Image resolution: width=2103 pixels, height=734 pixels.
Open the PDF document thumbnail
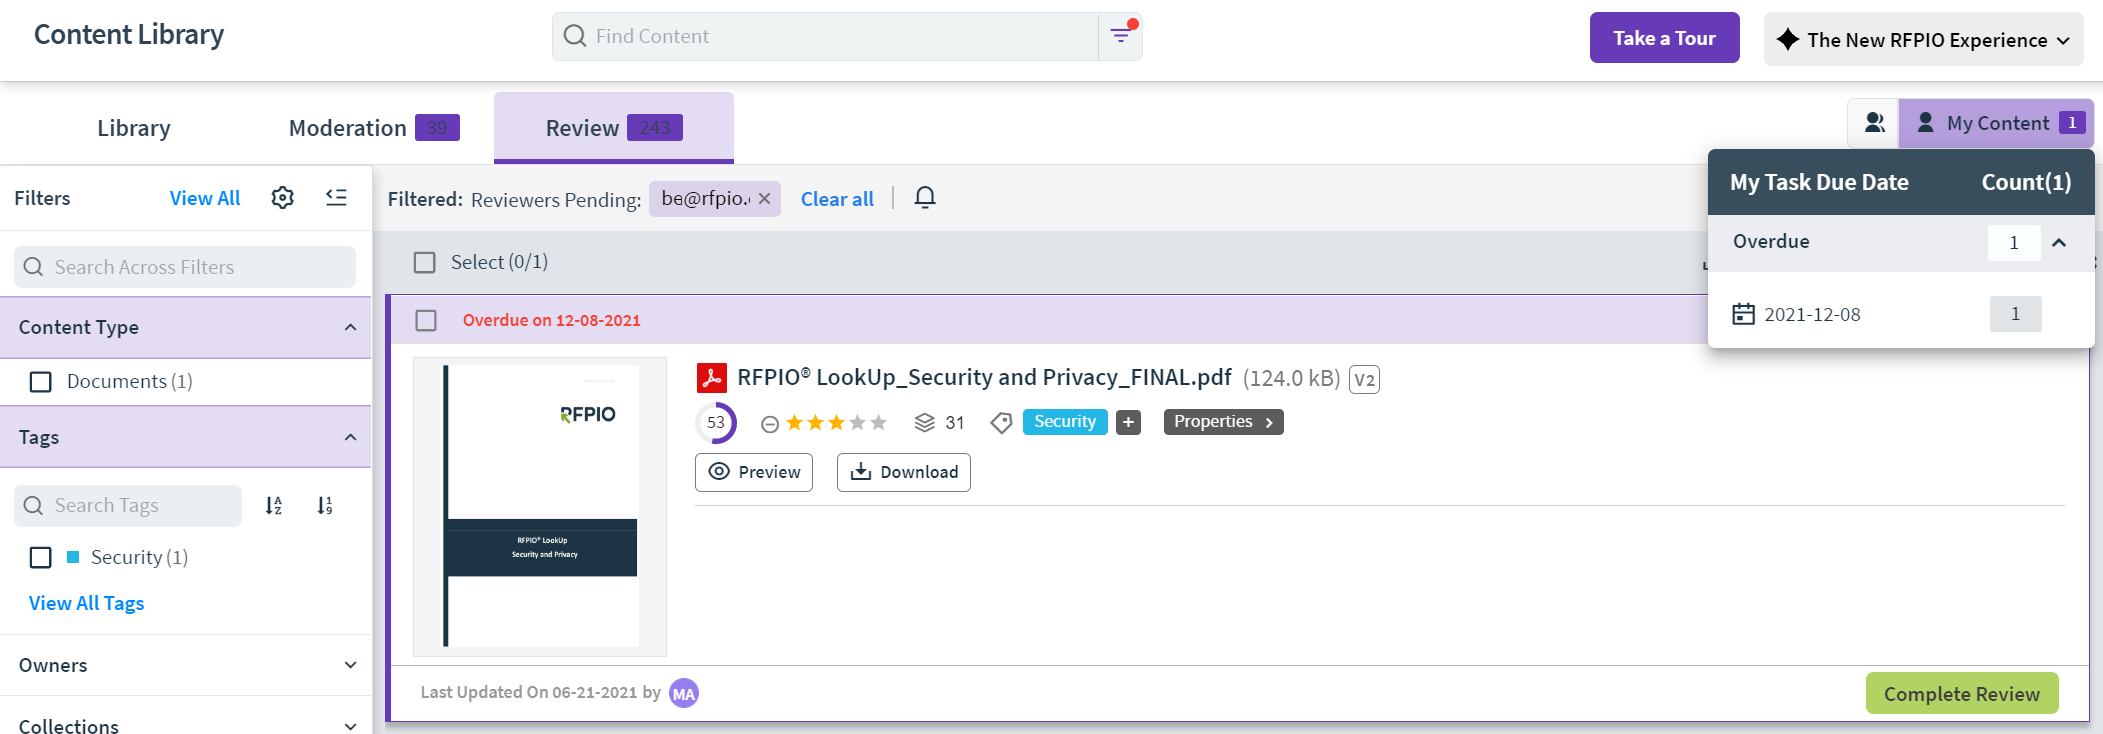pyautogui.click(x=540, y=506)
